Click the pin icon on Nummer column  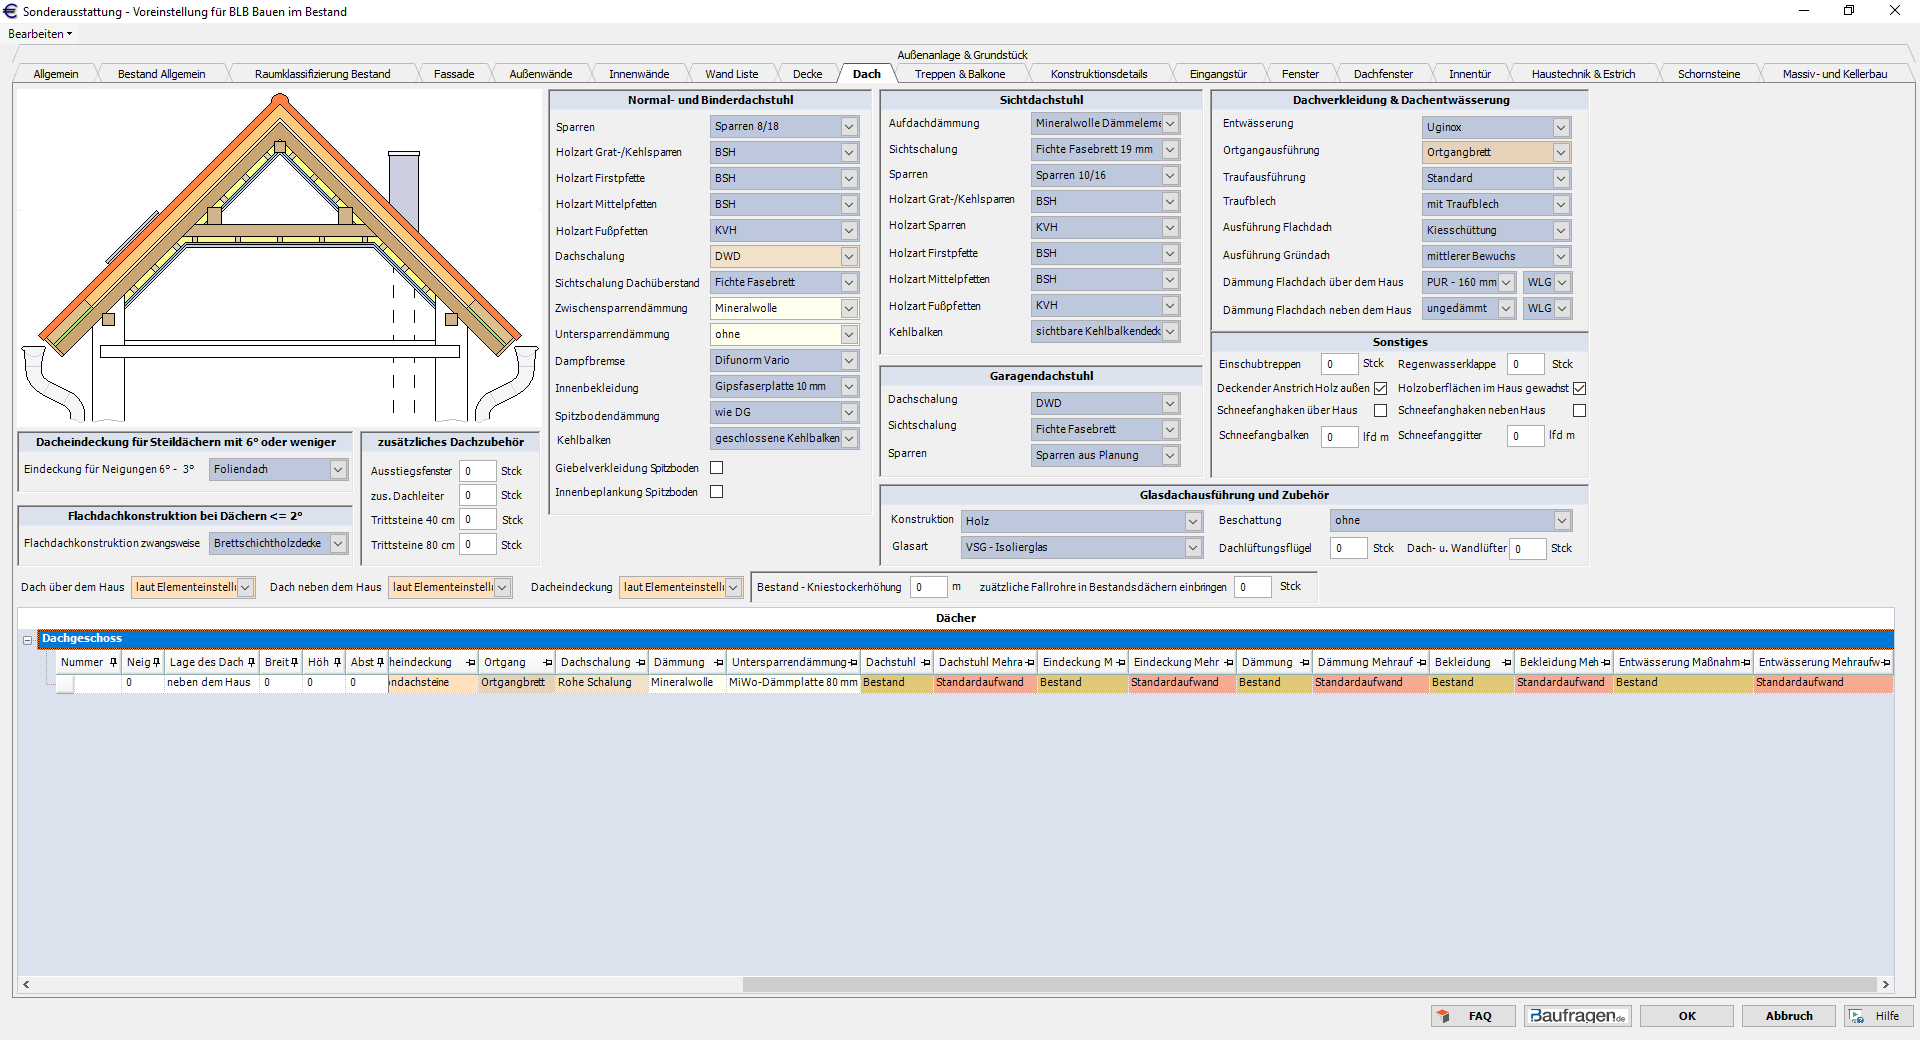tap(113, 662)
